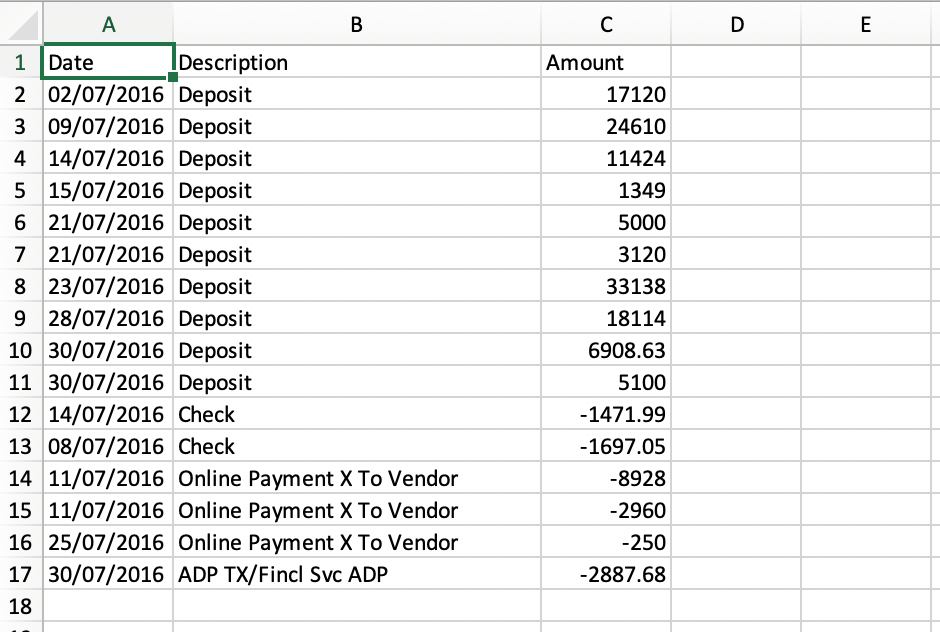Screen dimensions: 940x632
Task: Select amount cell 5000
Action: pos(606,222)
